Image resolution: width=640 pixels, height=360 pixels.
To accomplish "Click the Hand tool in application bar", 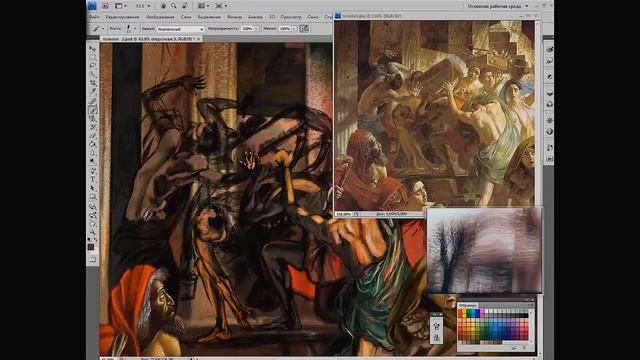I will (163, 6).
